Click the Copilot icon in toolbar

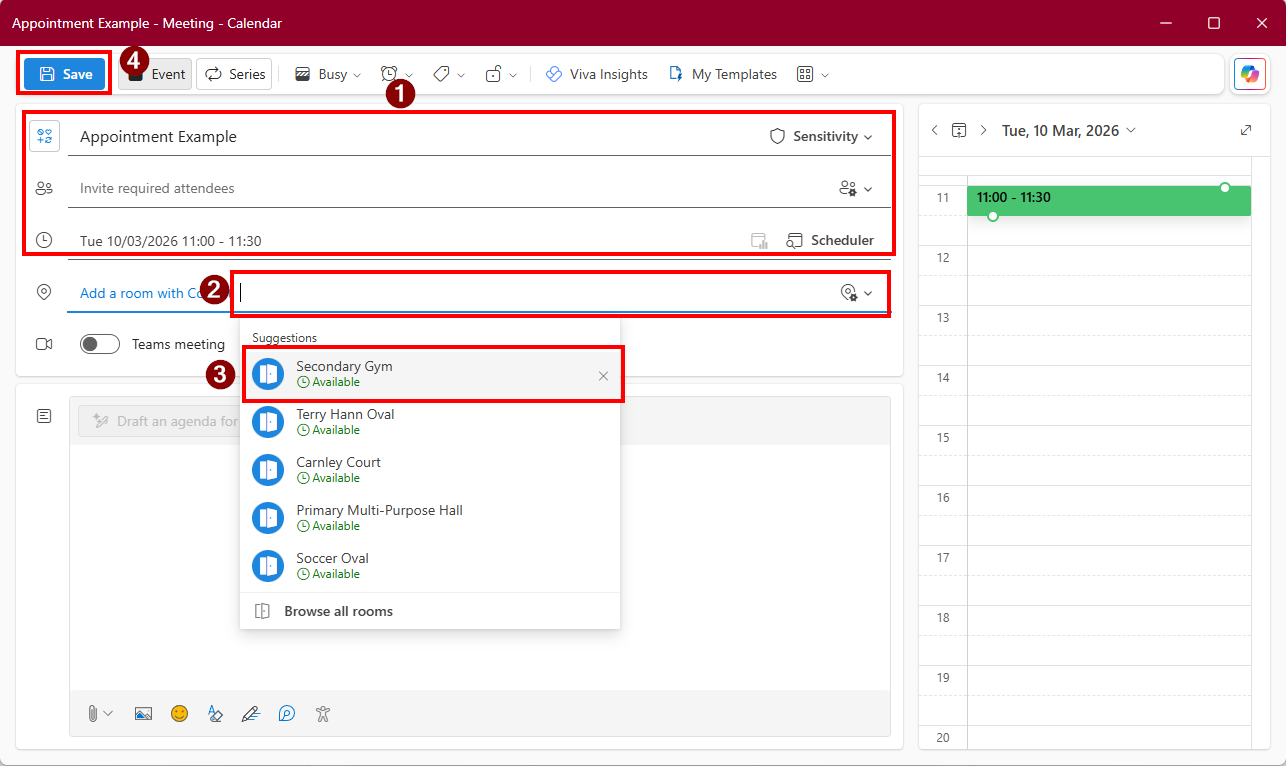tap(1249, 74)
